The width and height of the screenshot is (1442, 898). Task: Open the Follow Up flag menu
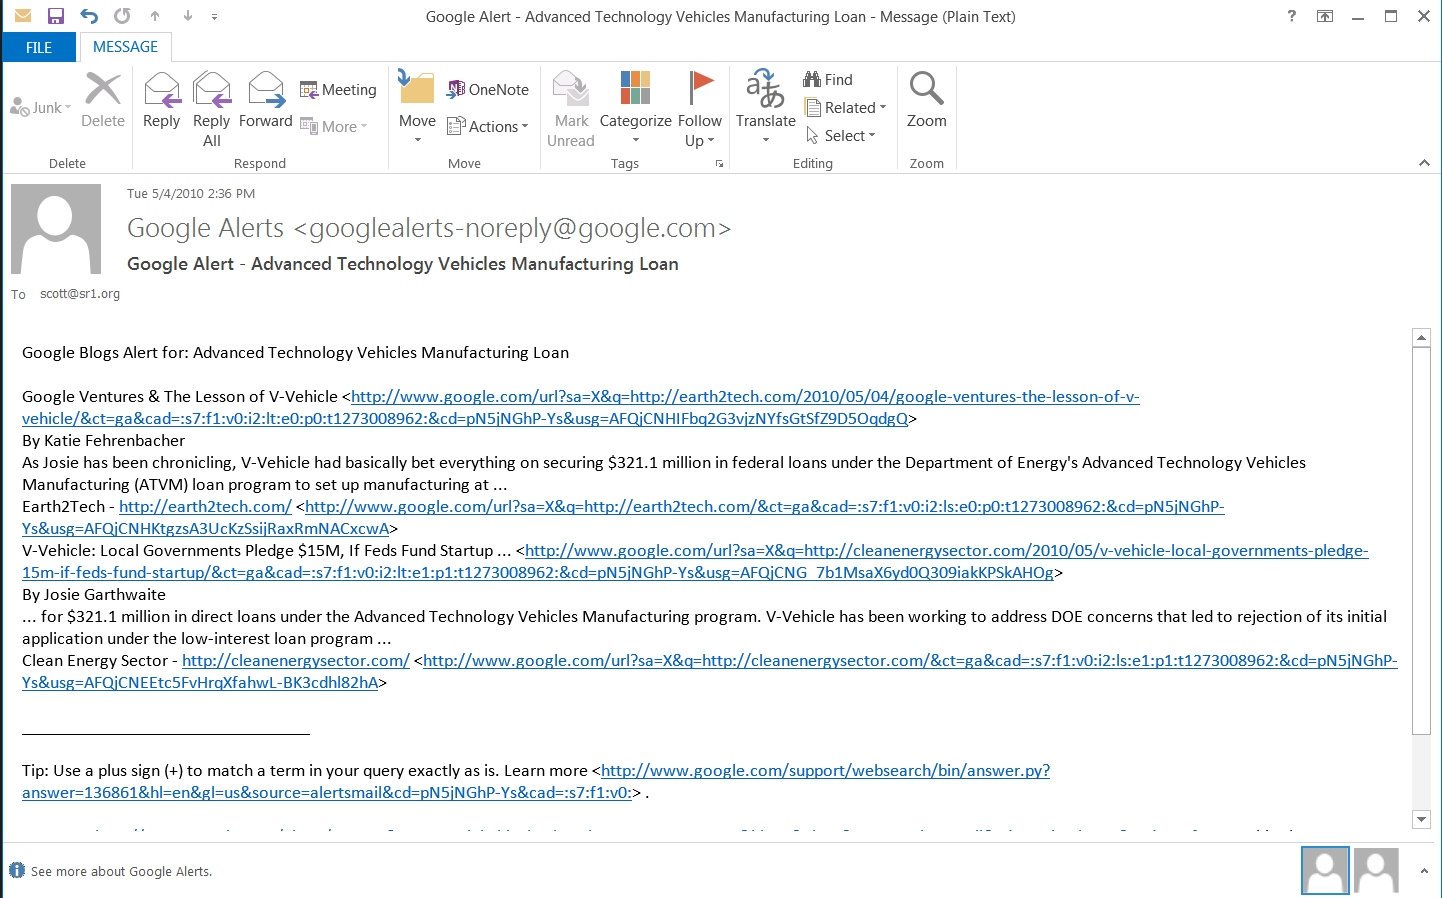tap(700, 109)
